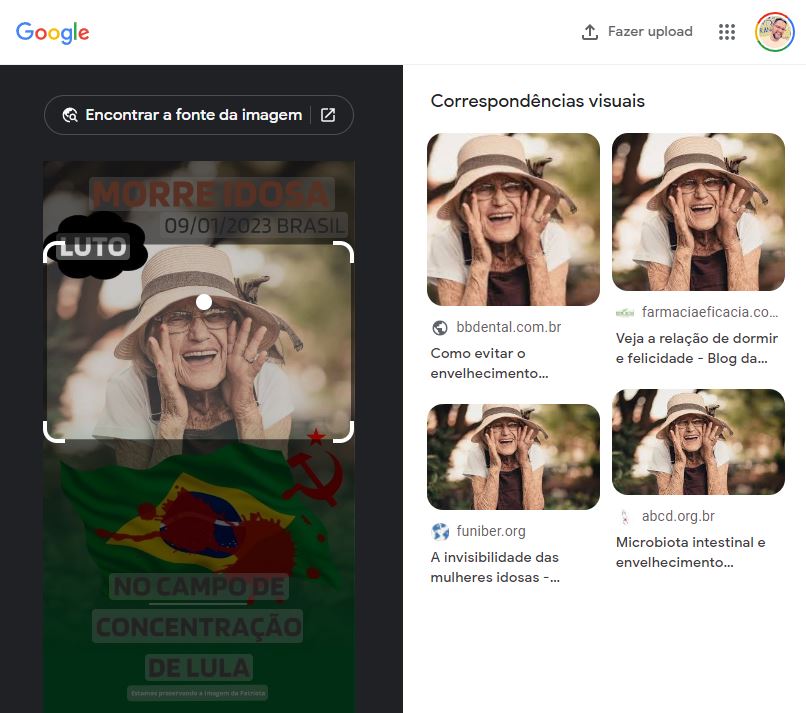Select the funiber.org result thumbnail

pyautogui.click(x=513, y=457)
